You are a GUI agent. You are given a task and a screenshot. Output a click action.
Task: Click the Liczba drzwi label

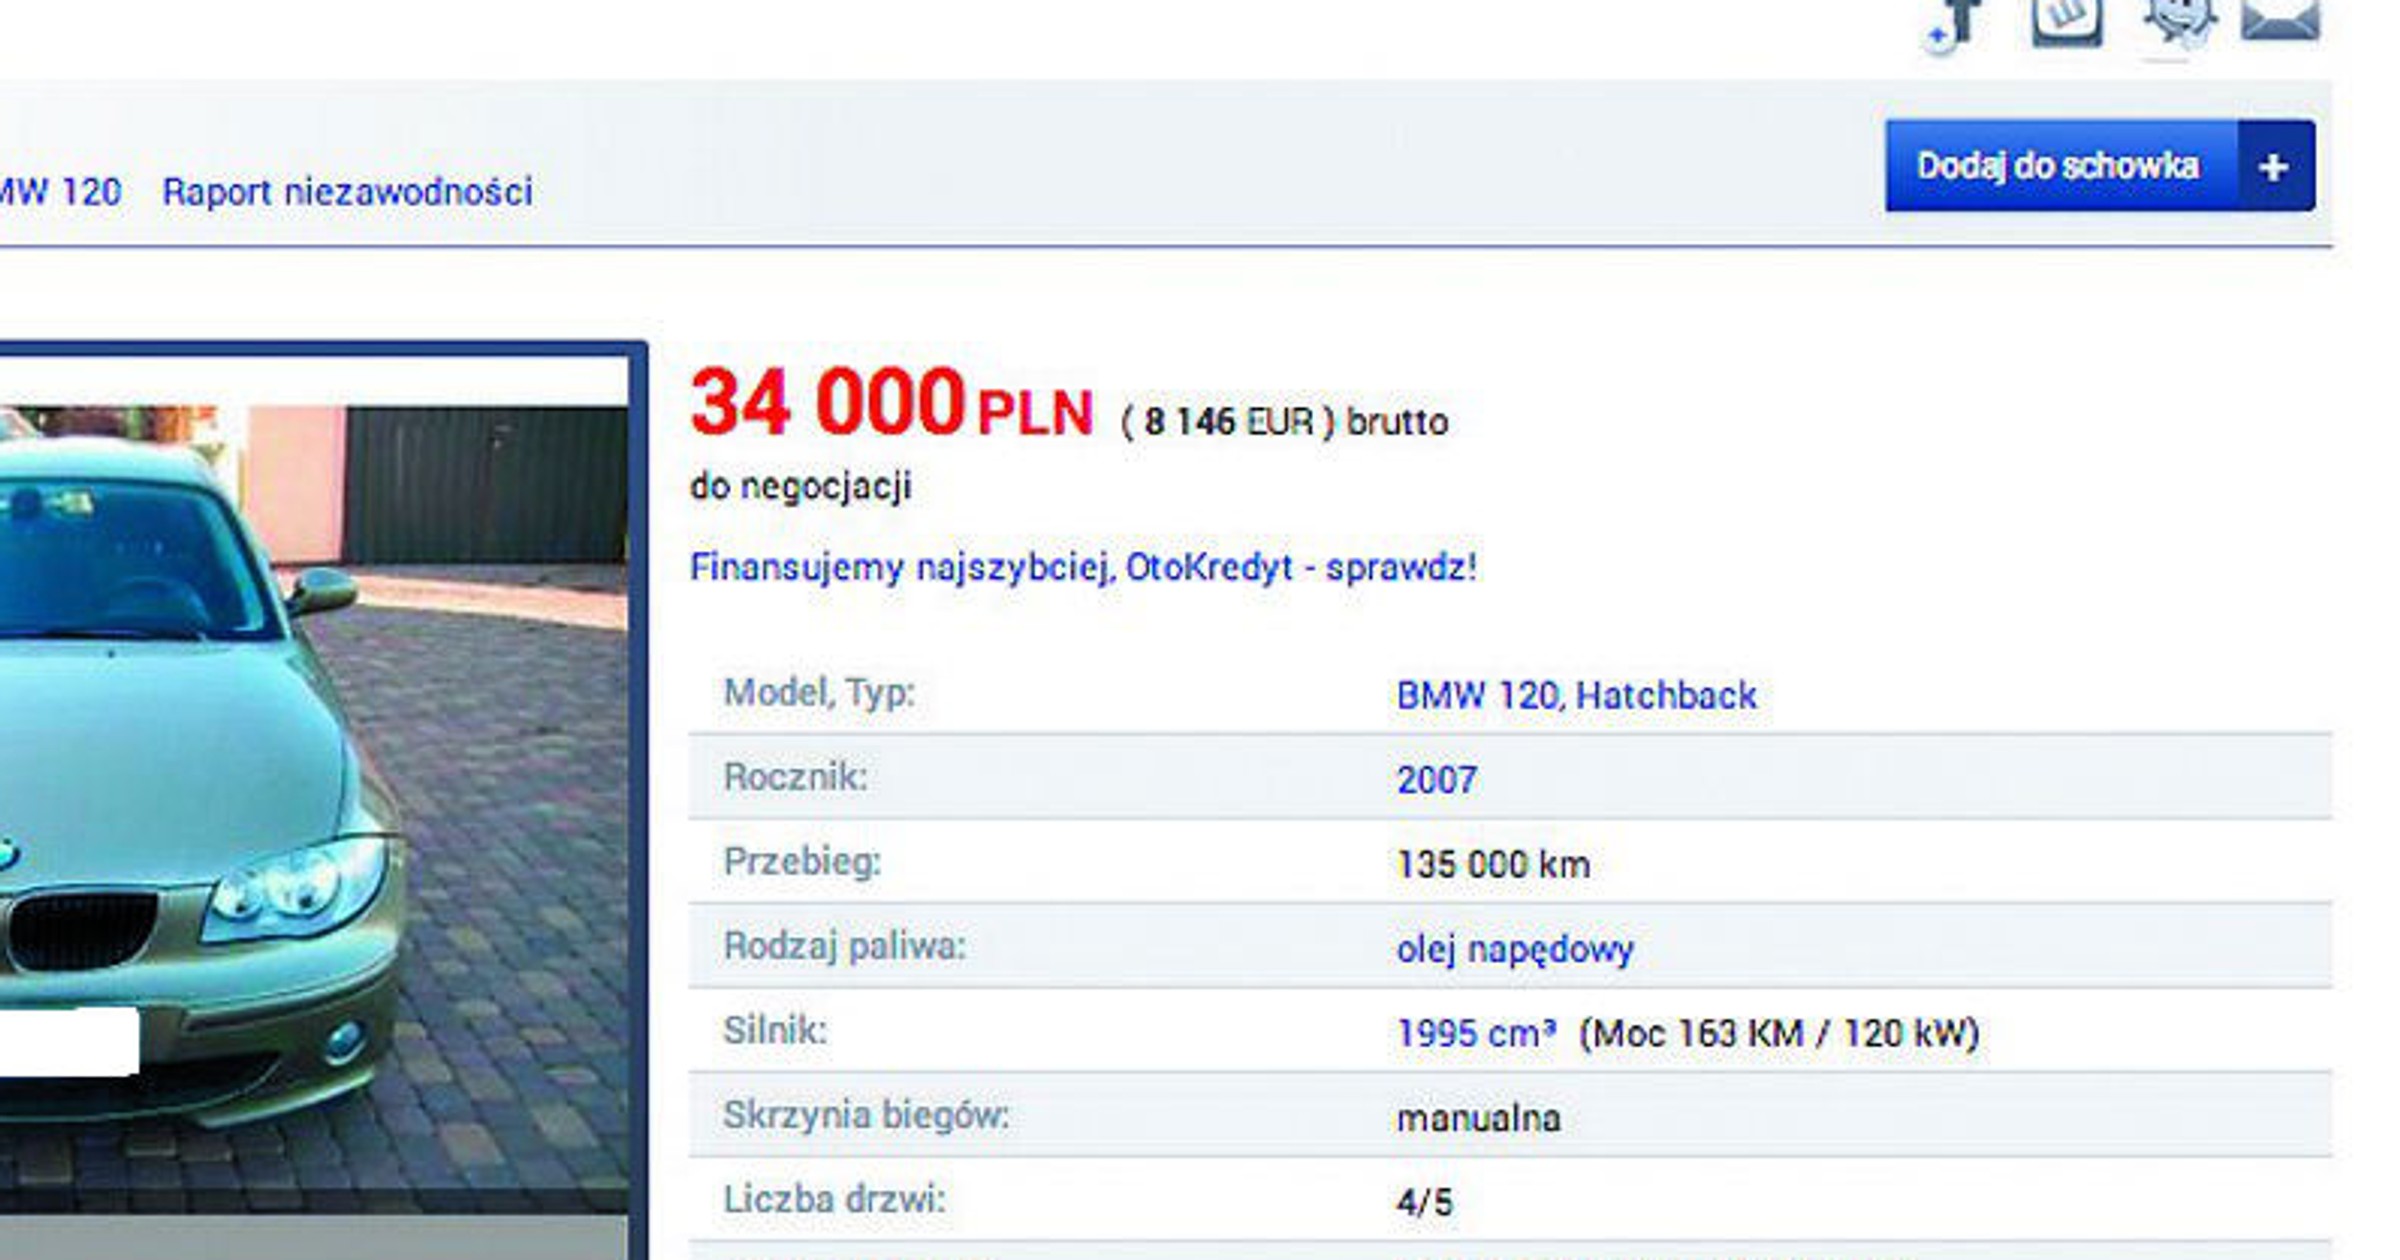834,1199
